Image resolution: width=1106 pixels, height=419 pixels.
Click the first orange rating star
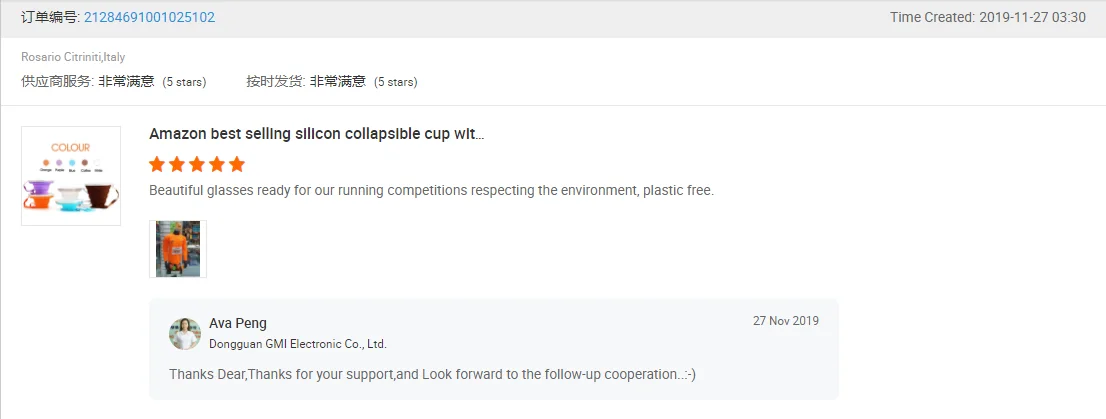(x=157, y=164)
